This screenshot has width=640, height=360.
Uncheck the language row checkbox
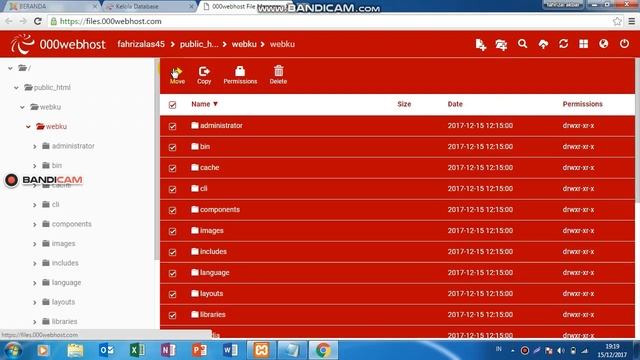172,273
